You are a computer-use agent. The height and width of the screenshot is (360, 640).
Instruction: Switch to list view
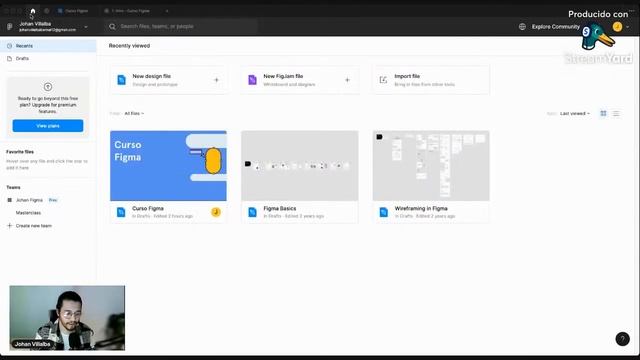point(616,113)
